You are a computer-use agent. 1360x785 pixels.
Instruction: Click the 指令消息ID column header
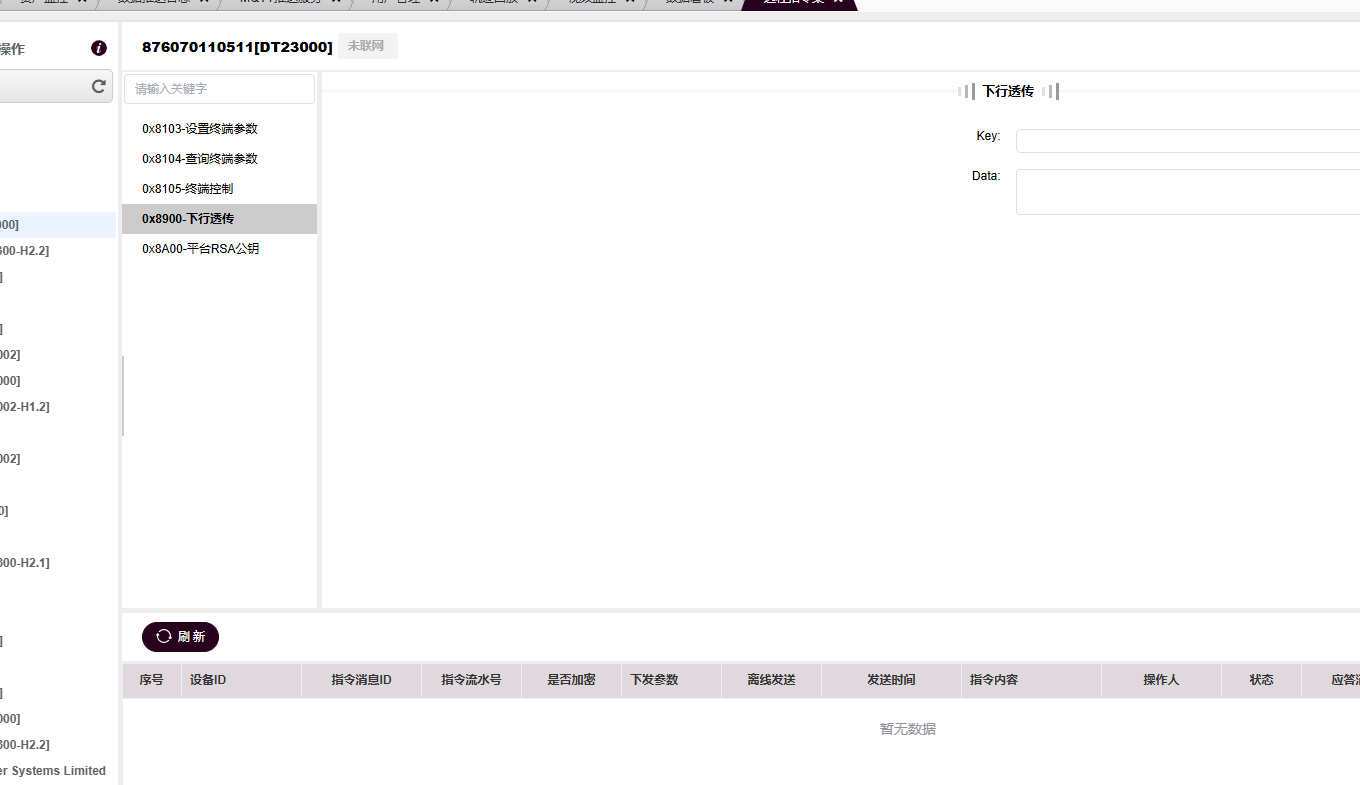[361, 680]
